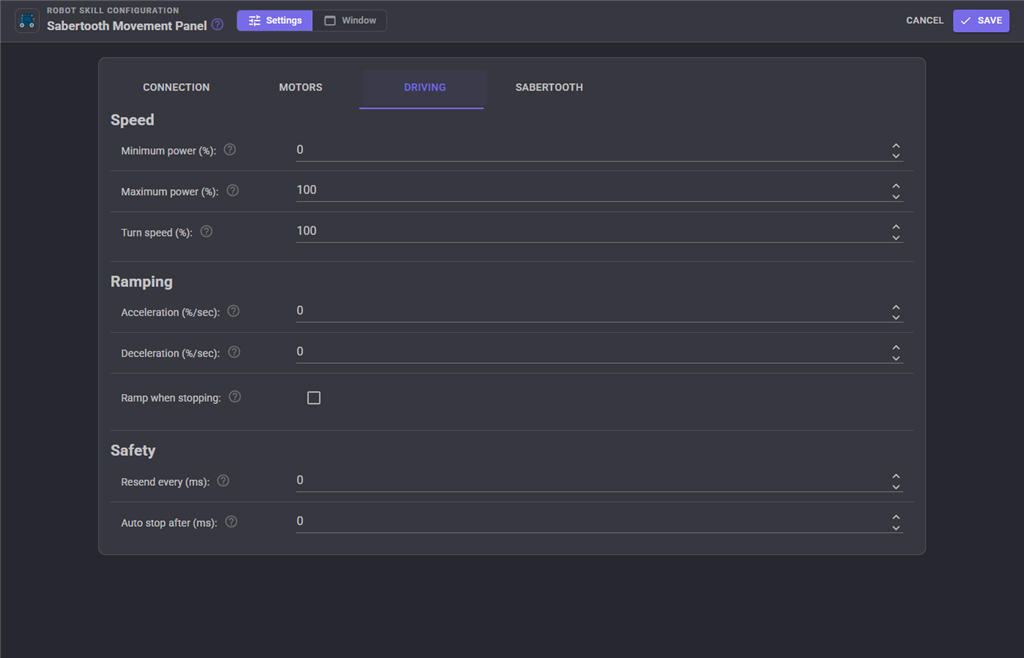Decrease Auto stop after with down arrow
This screenshot has height=658, width=1024.
point(896,527)
